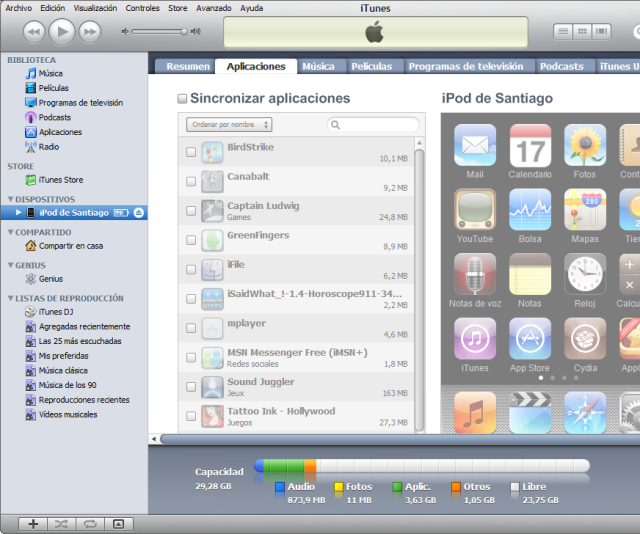Select the Notas de voz microphone icon
The width and height of the screenshot is (640, 534).
(x=475, y=274)
